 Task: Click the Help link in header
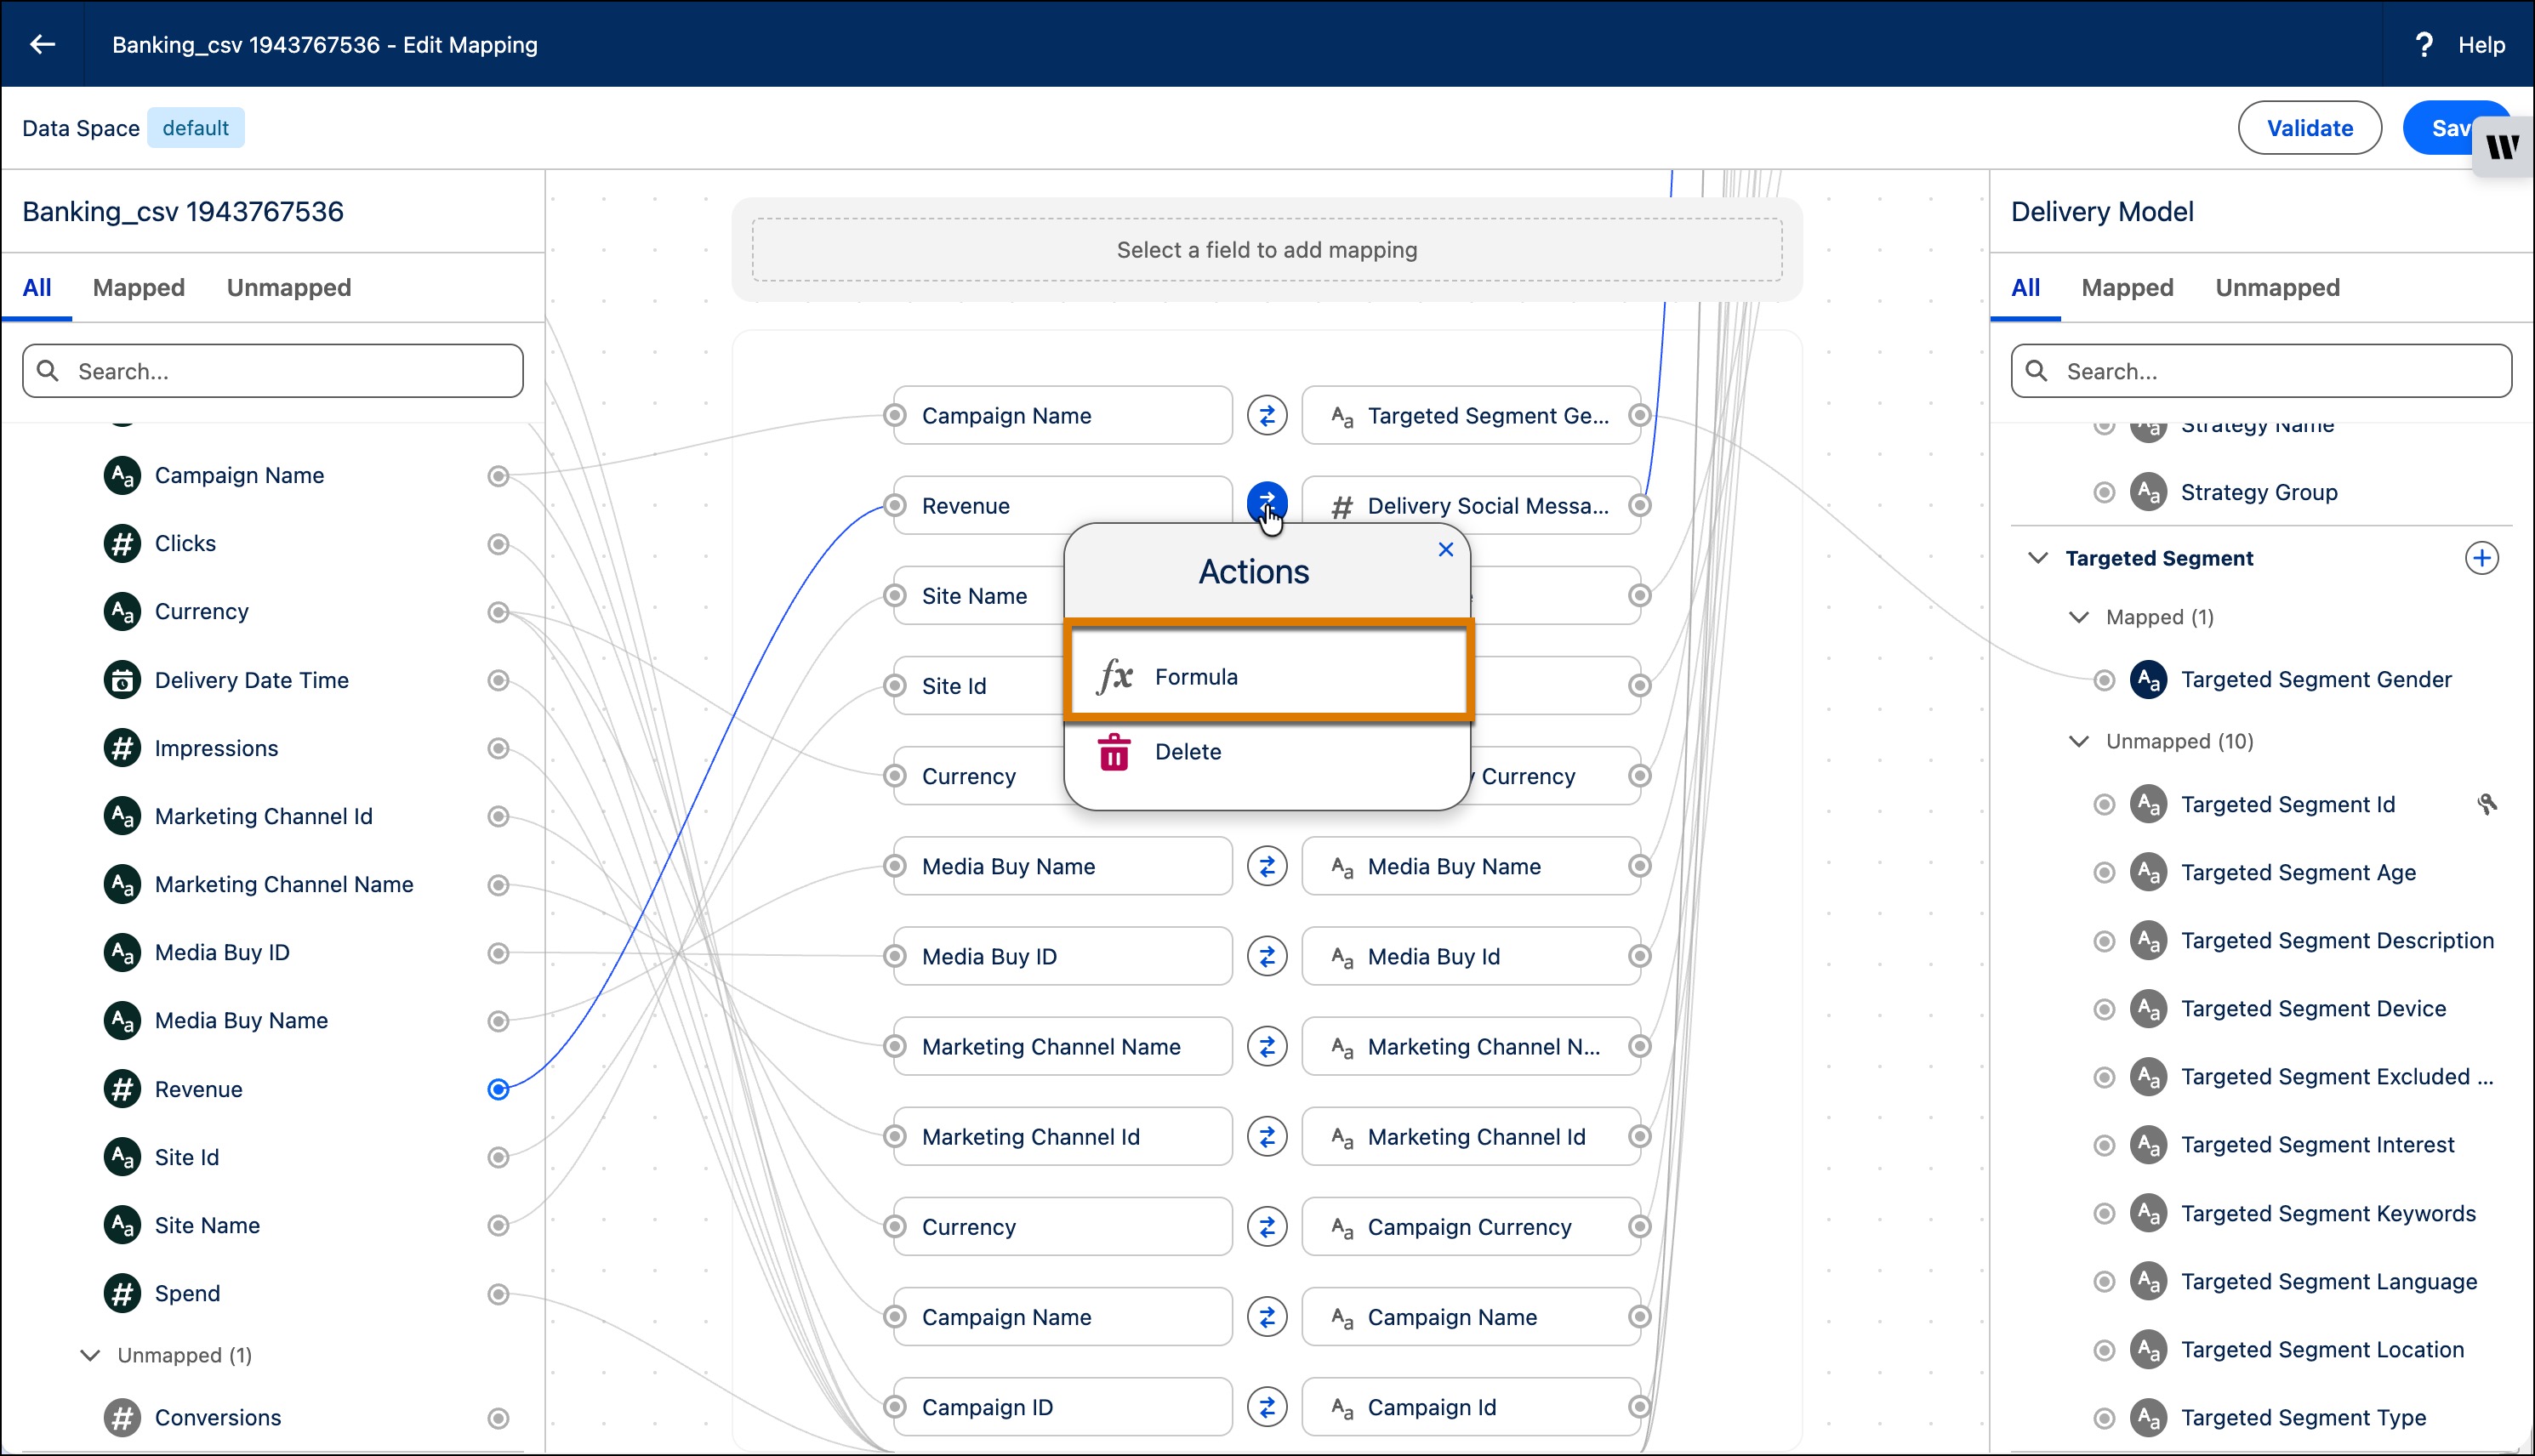(2481, 45)
